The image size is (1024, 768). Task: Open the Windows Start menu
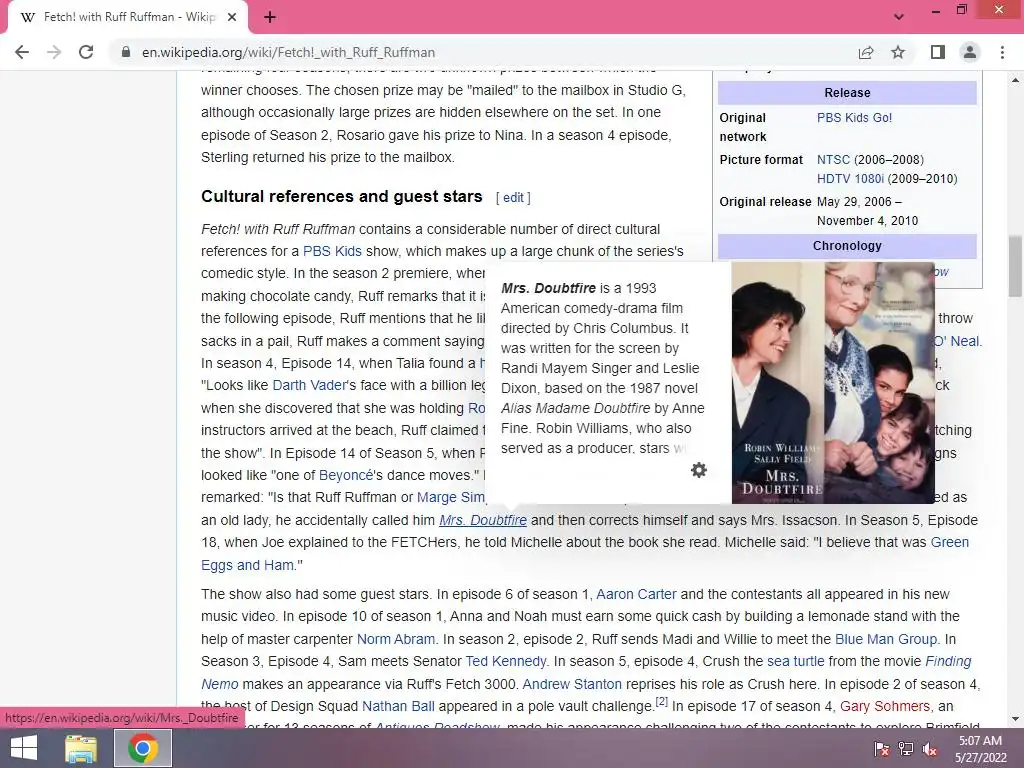pyautogui.click(x=24, y=748)
